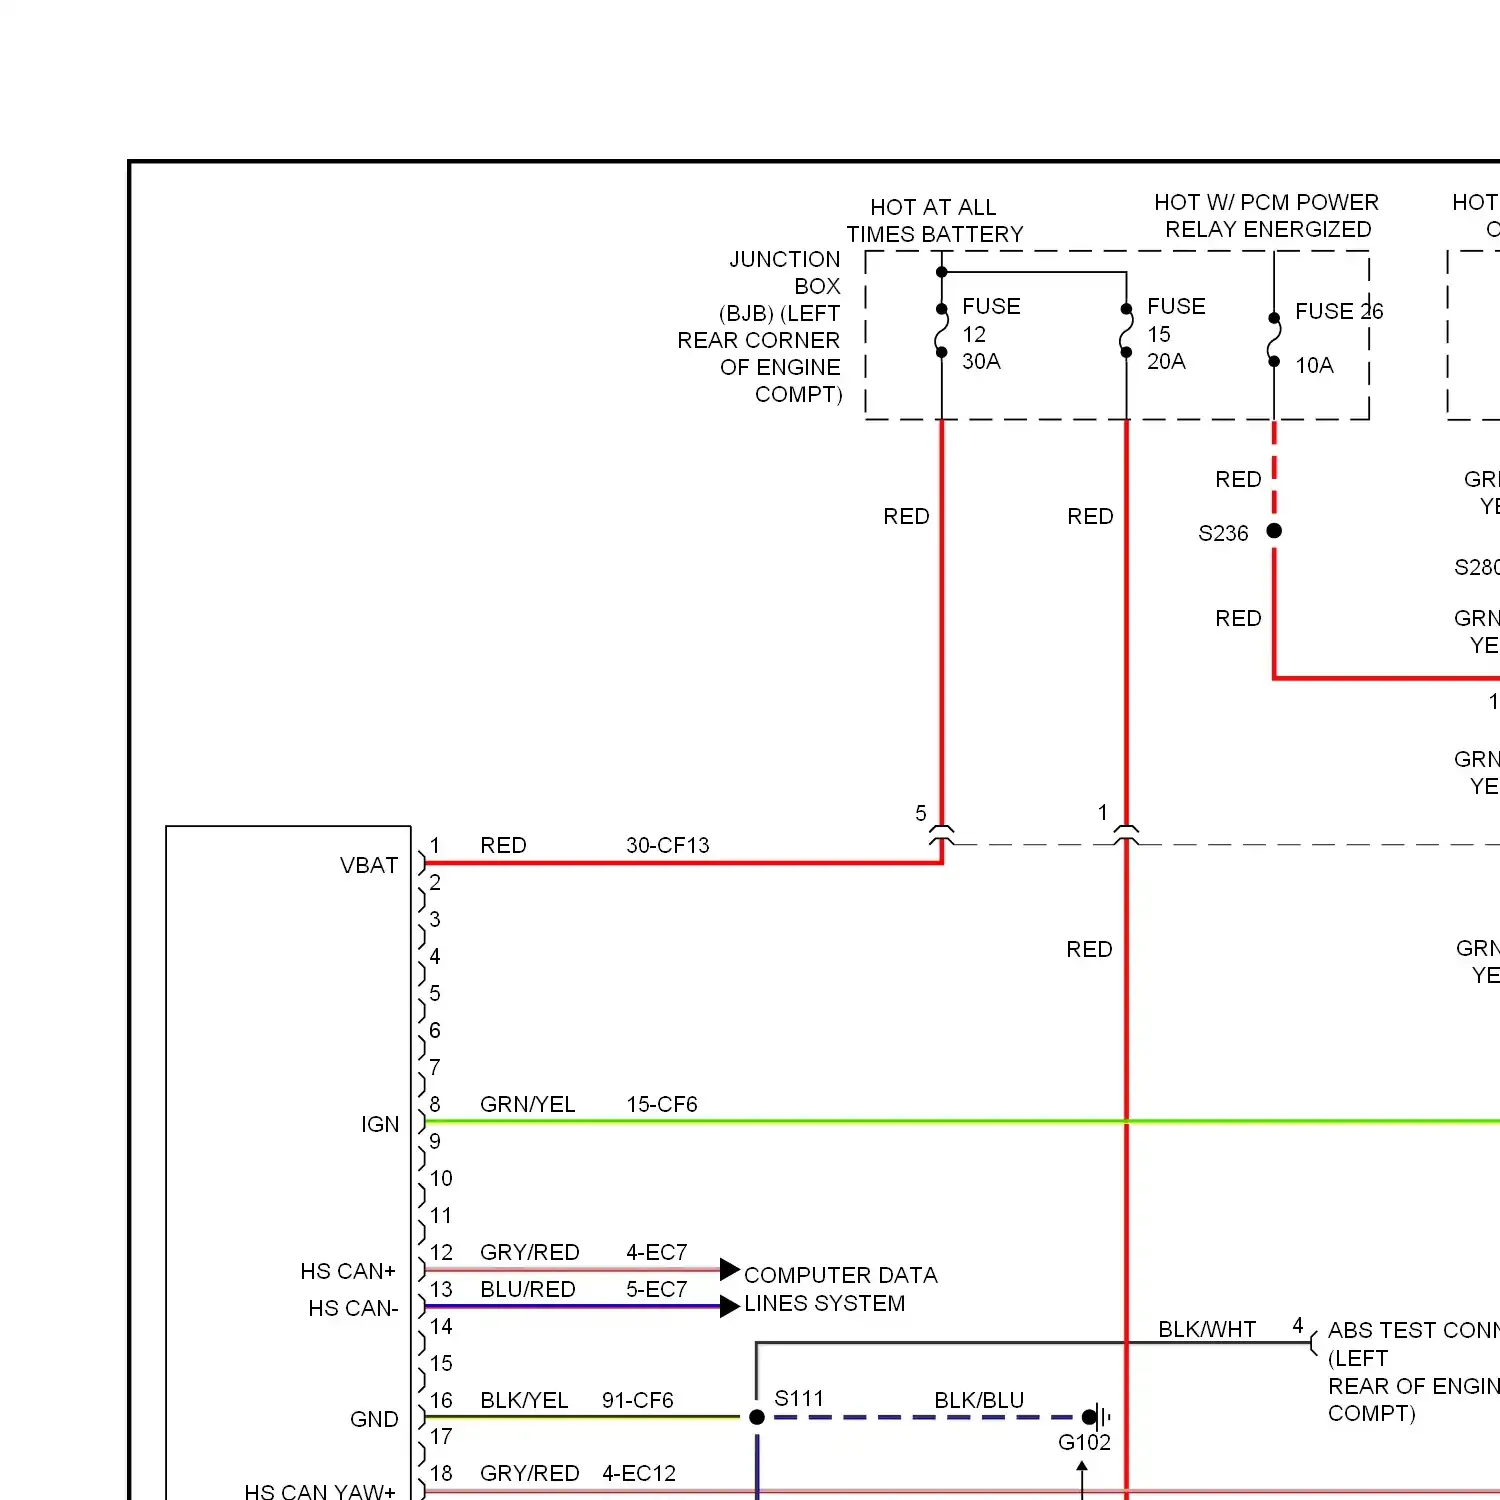Click the JUNCTION BOX (BJB) description text
1500x1500 pixels.
pos(760,327)
